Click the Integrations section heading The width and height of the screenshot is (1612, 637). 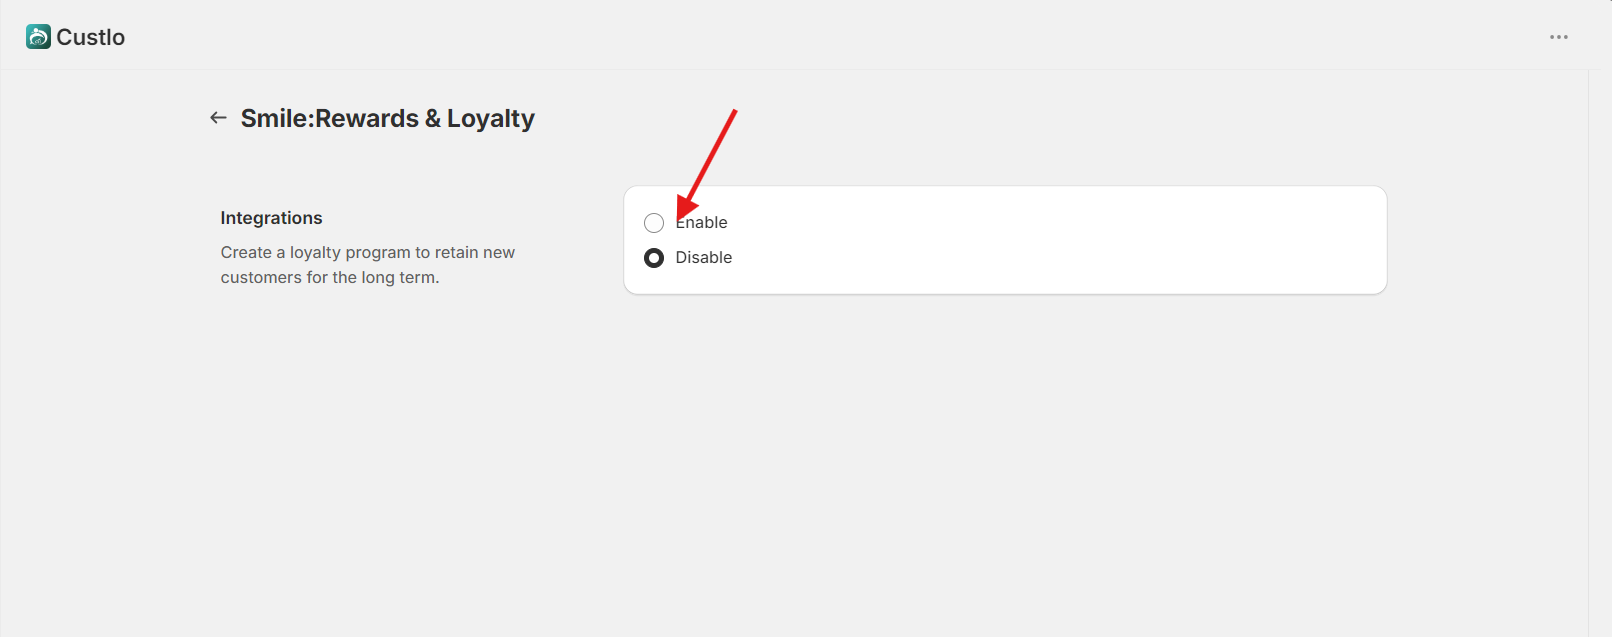[x=271, y=218]
